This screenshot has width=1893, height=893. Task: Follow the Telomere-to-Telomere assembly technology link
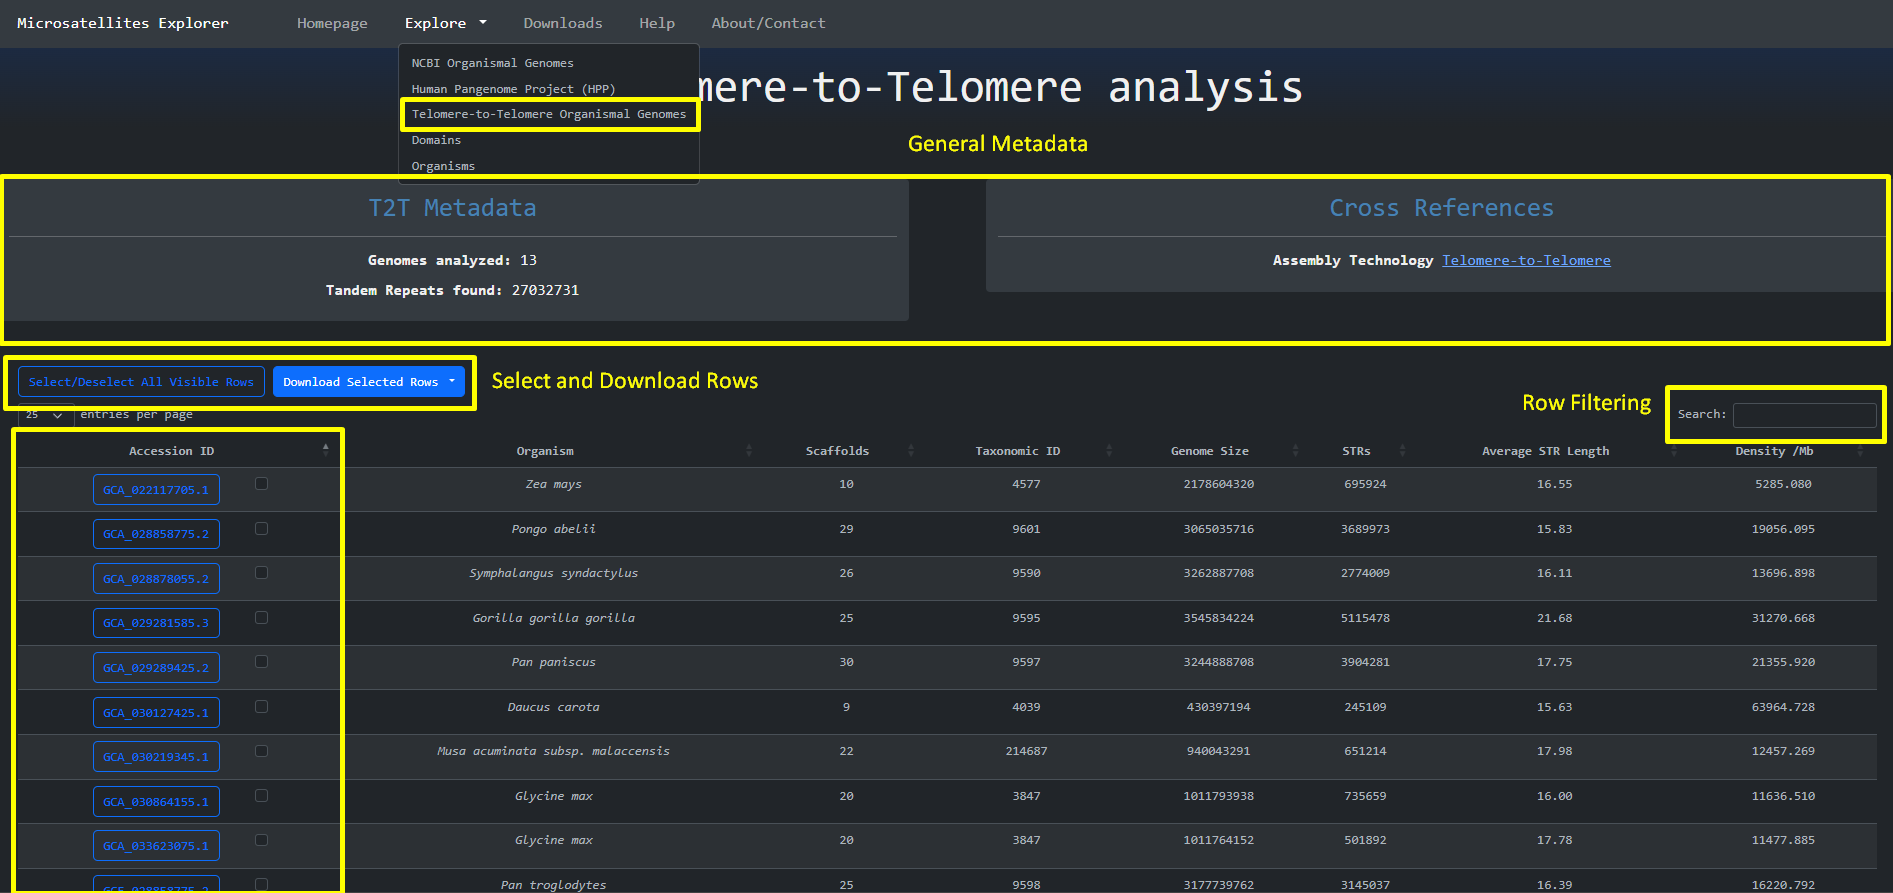[x=1526, y=261]
